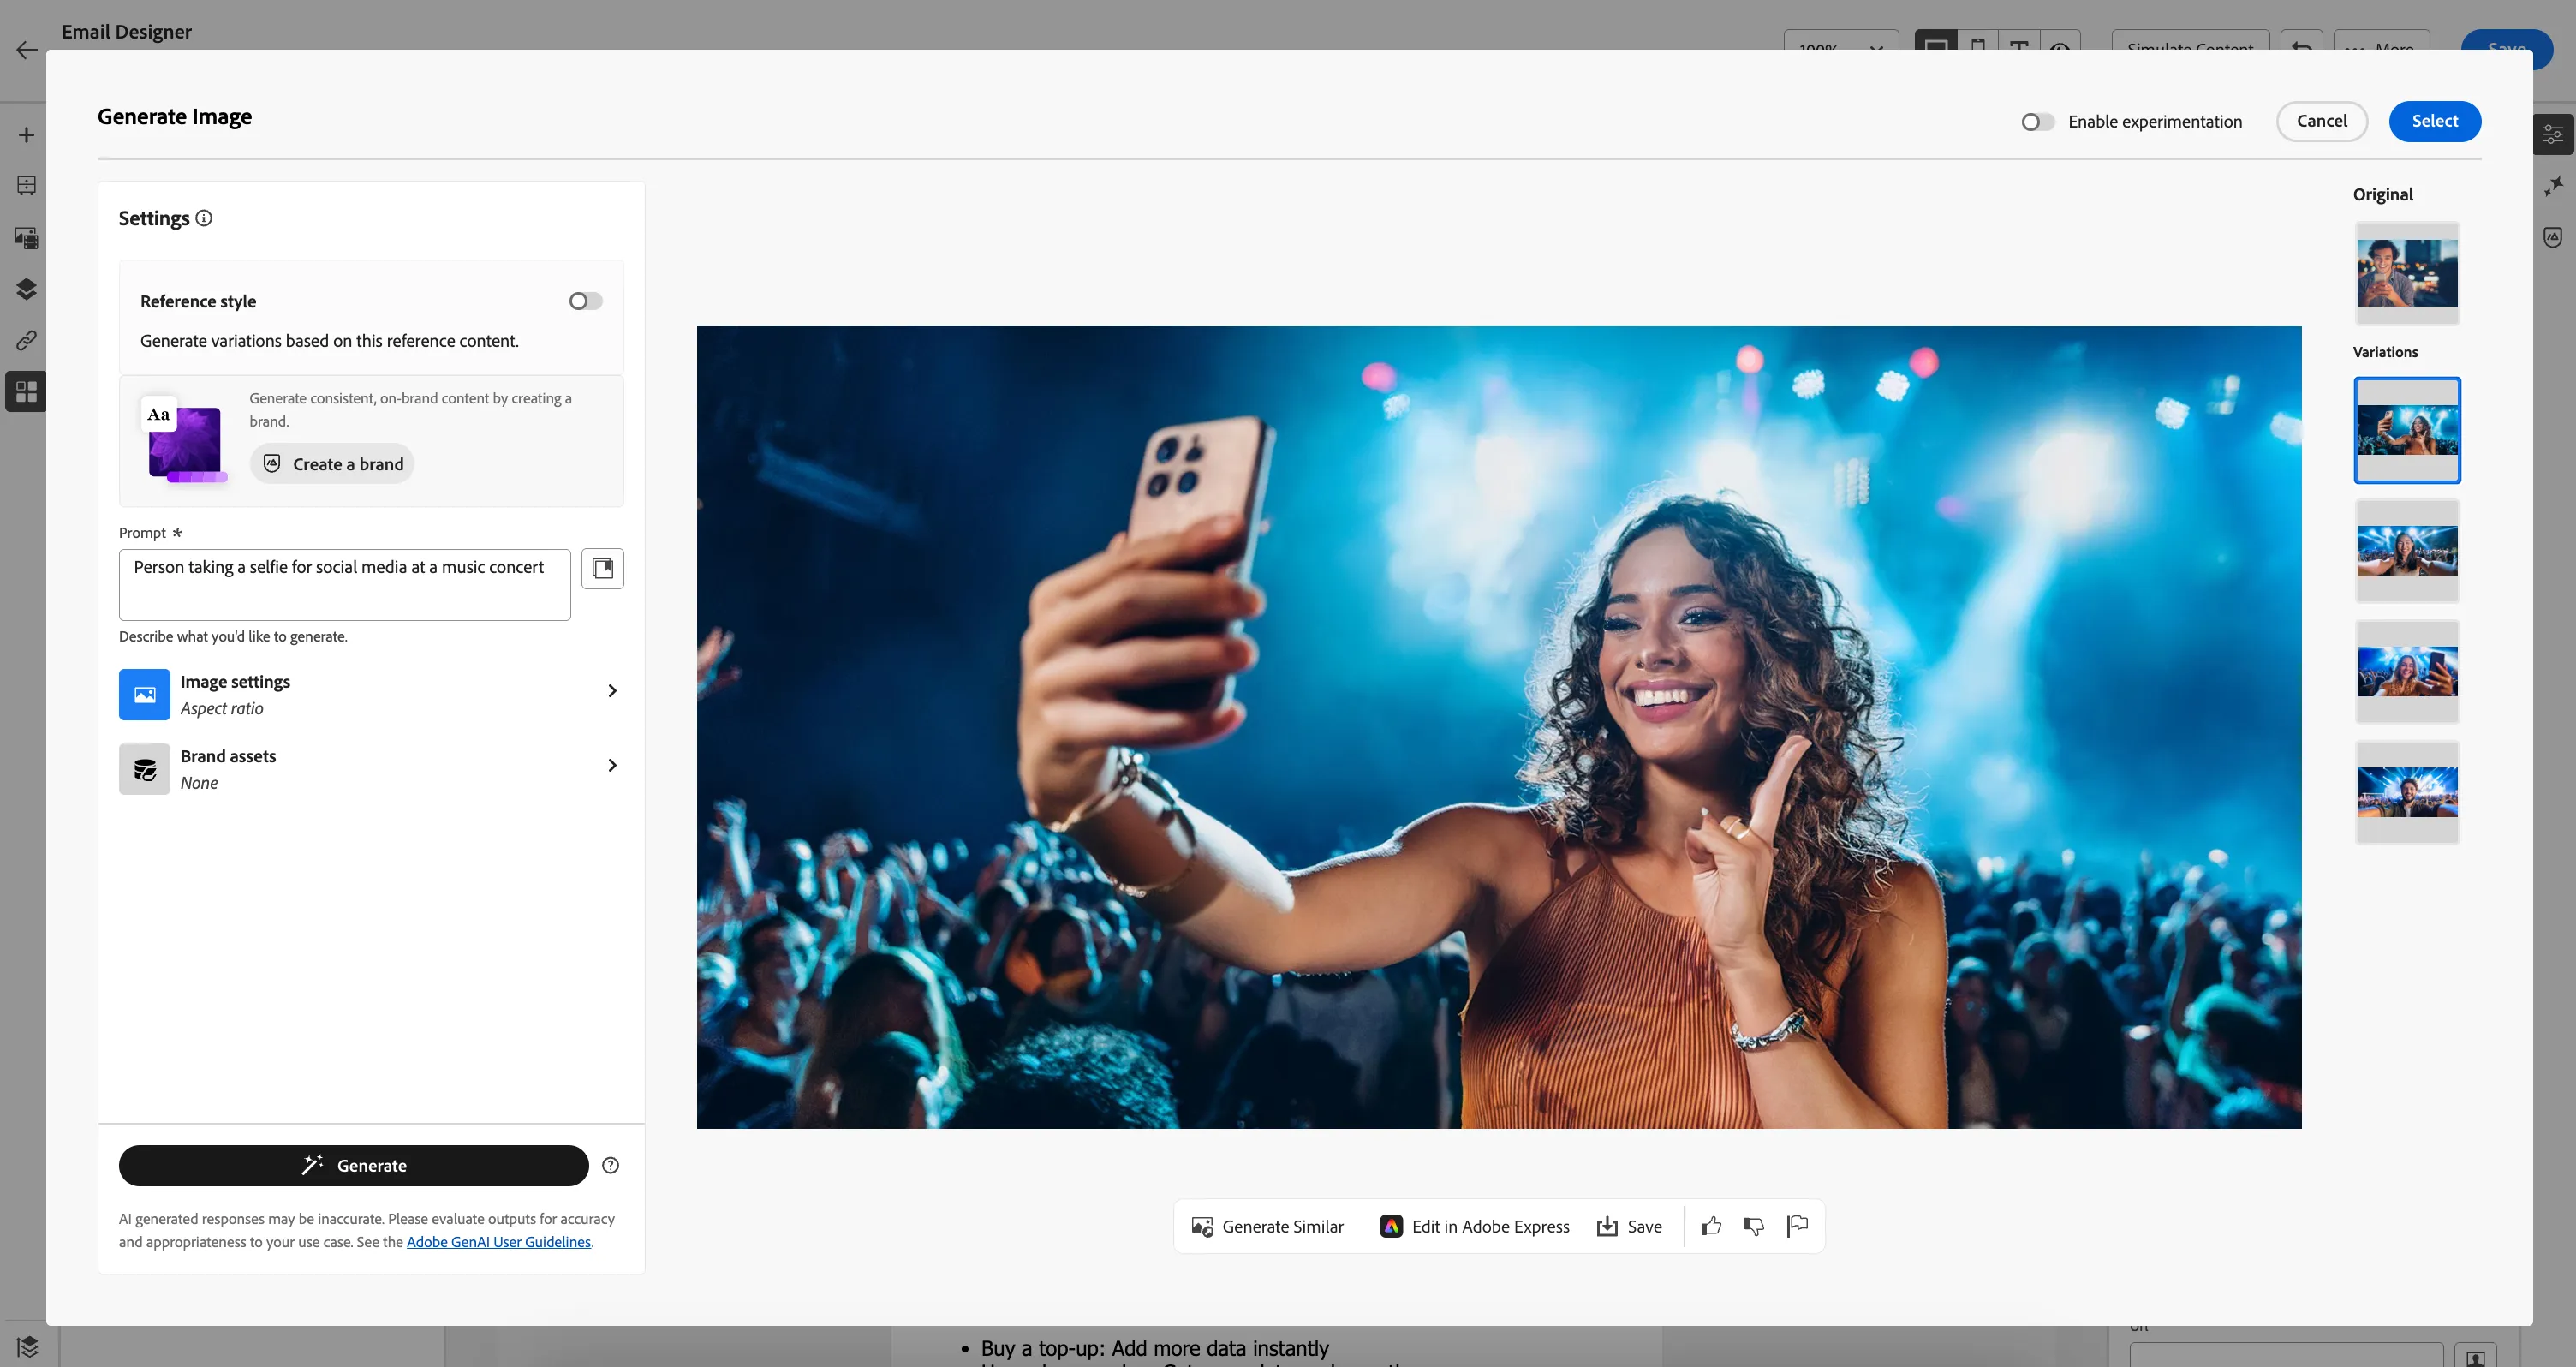The image size is (2576, 1367).
Task: Toggle Enable experimentation switch
Action: click(2037, 122)
